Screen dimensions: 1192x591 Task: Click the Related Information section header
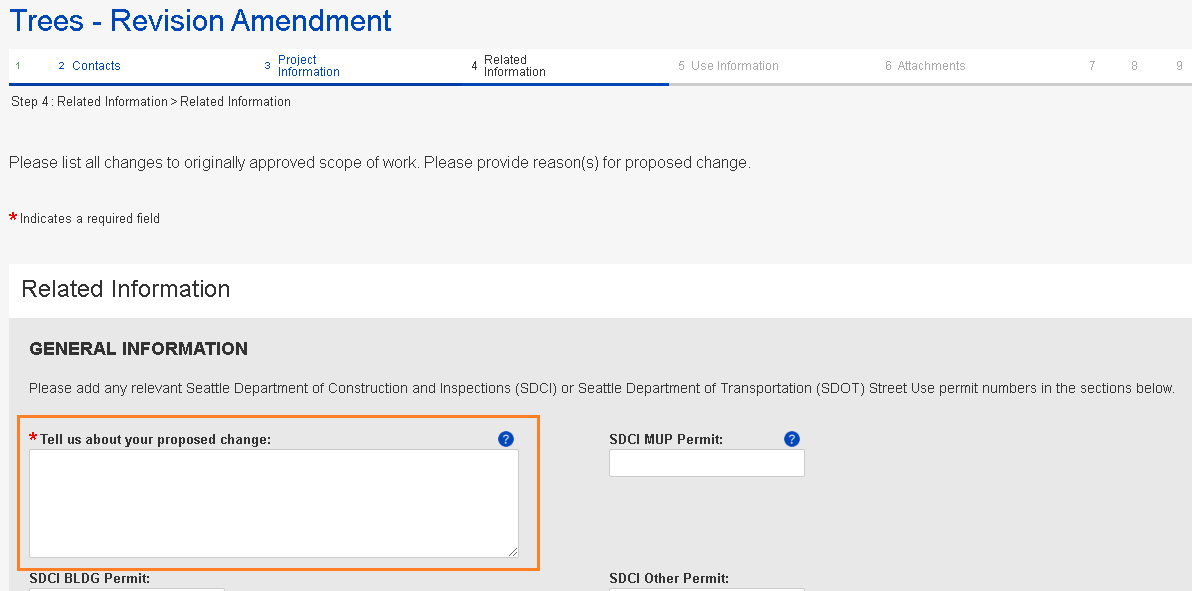126,289
